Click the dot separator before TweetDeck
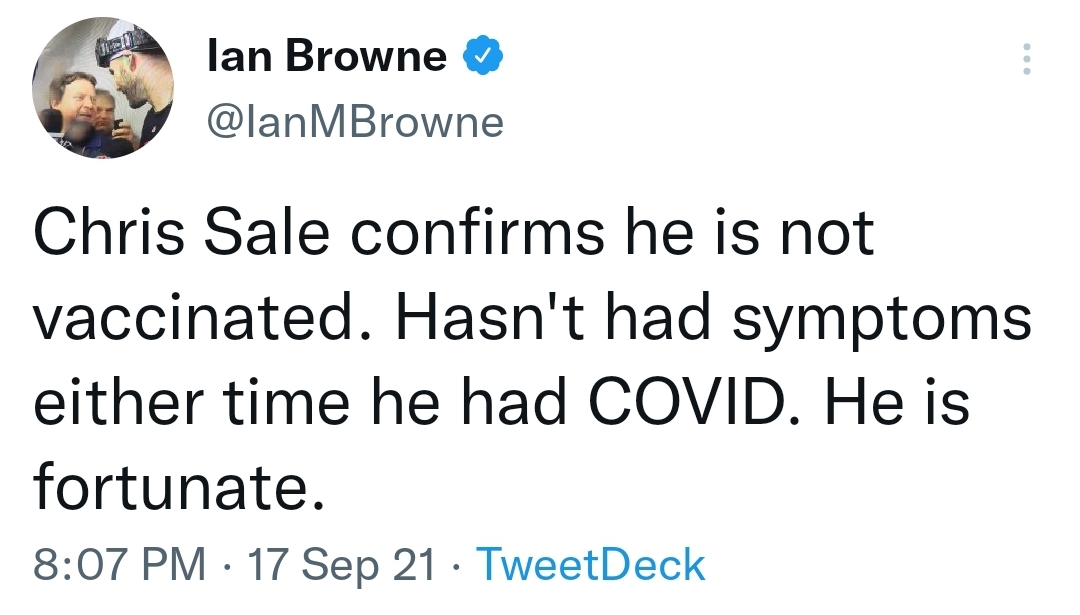 [x=456, y=566]
